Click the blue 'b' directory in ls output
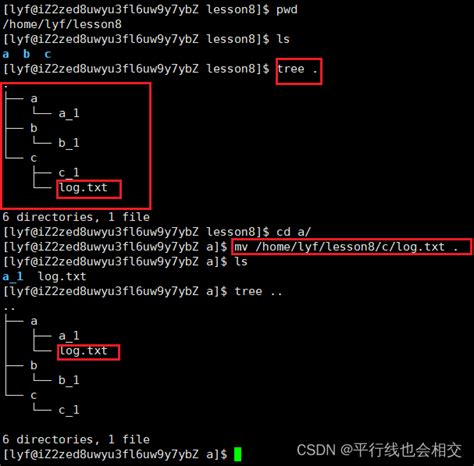The height and width of the screenshot is (466, 474). (x=26, y=54)
